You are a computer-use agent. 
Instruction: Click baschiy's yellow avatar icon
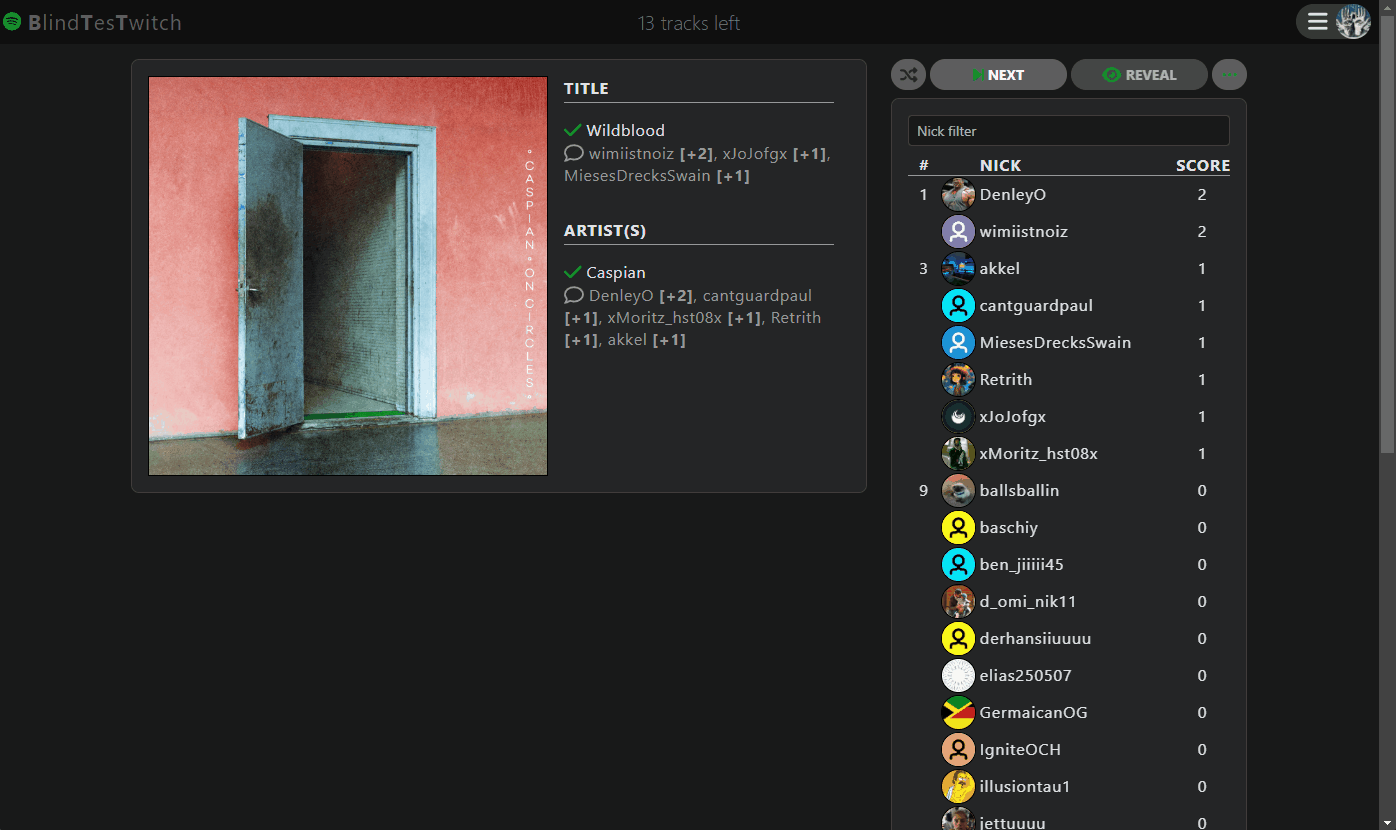pyautogui.click(x=958, y=528)
